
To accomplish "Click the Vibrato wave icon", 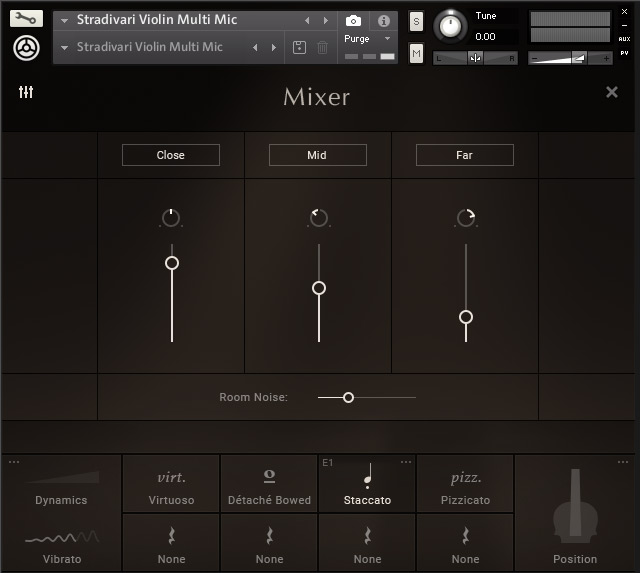I will coord(62,537).
